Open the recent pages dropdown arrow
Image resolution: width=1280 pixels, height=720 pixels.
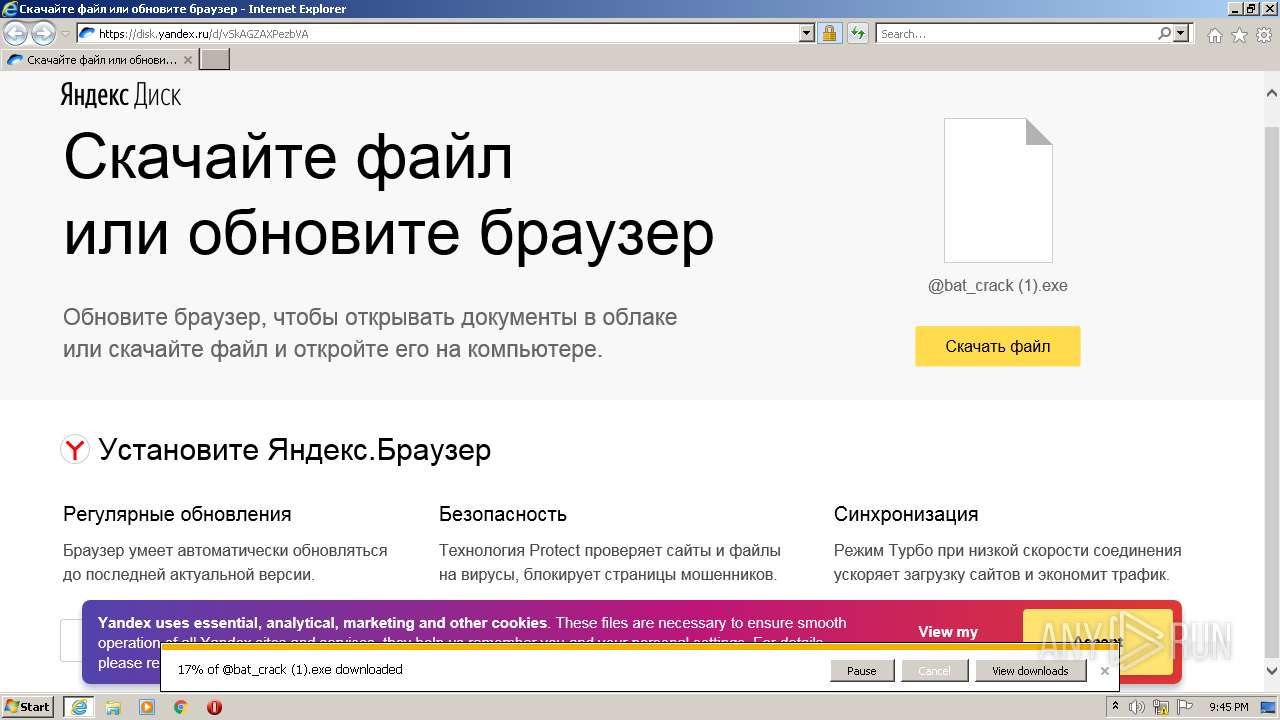coord(65,34)
